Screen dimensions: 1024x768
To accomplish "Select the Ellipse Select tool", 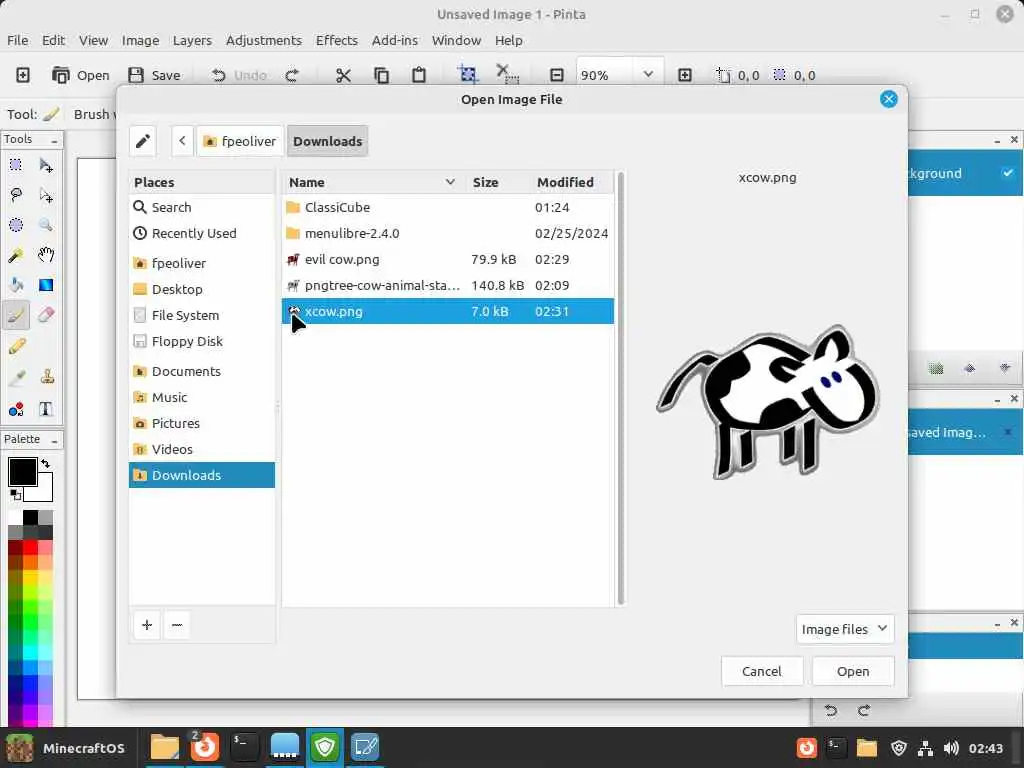I will point(16,225).
